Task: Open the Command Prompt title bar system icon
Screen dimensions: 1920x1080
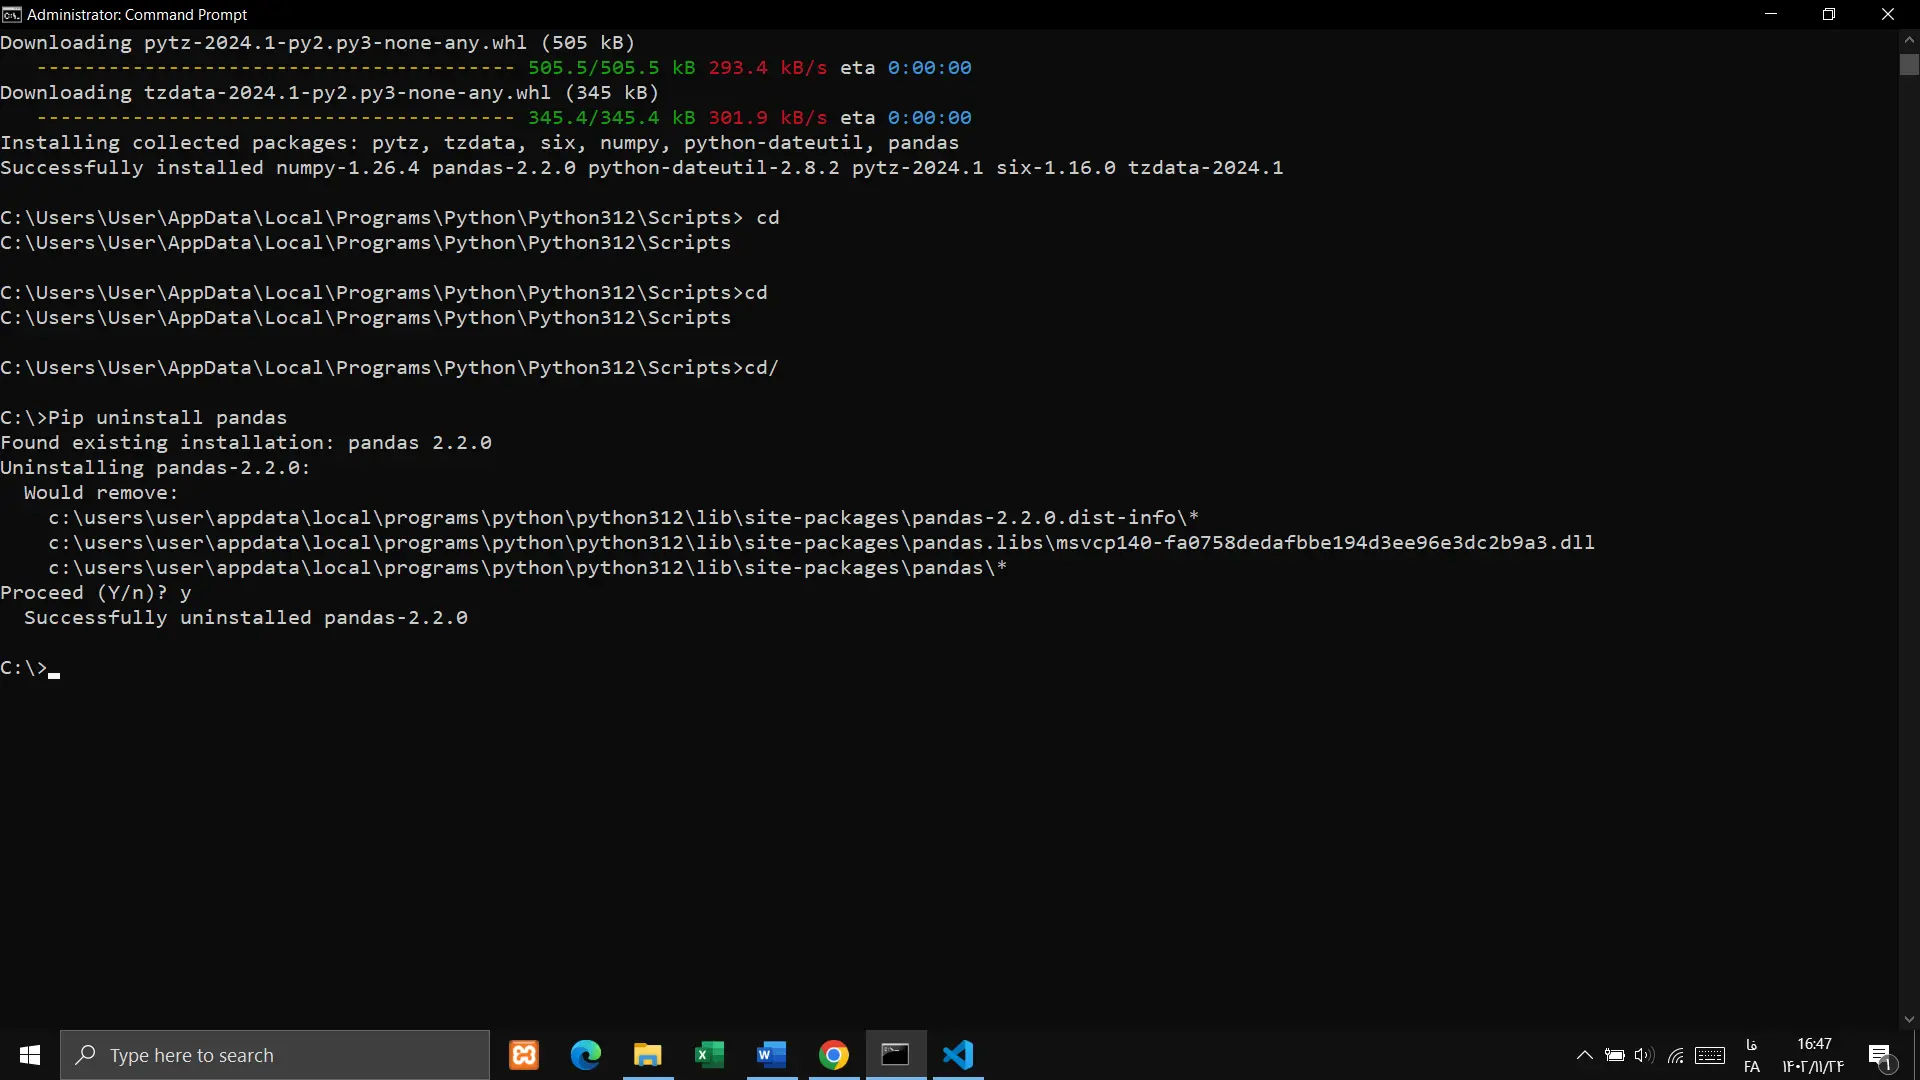Action: click(x=11, y=14)
